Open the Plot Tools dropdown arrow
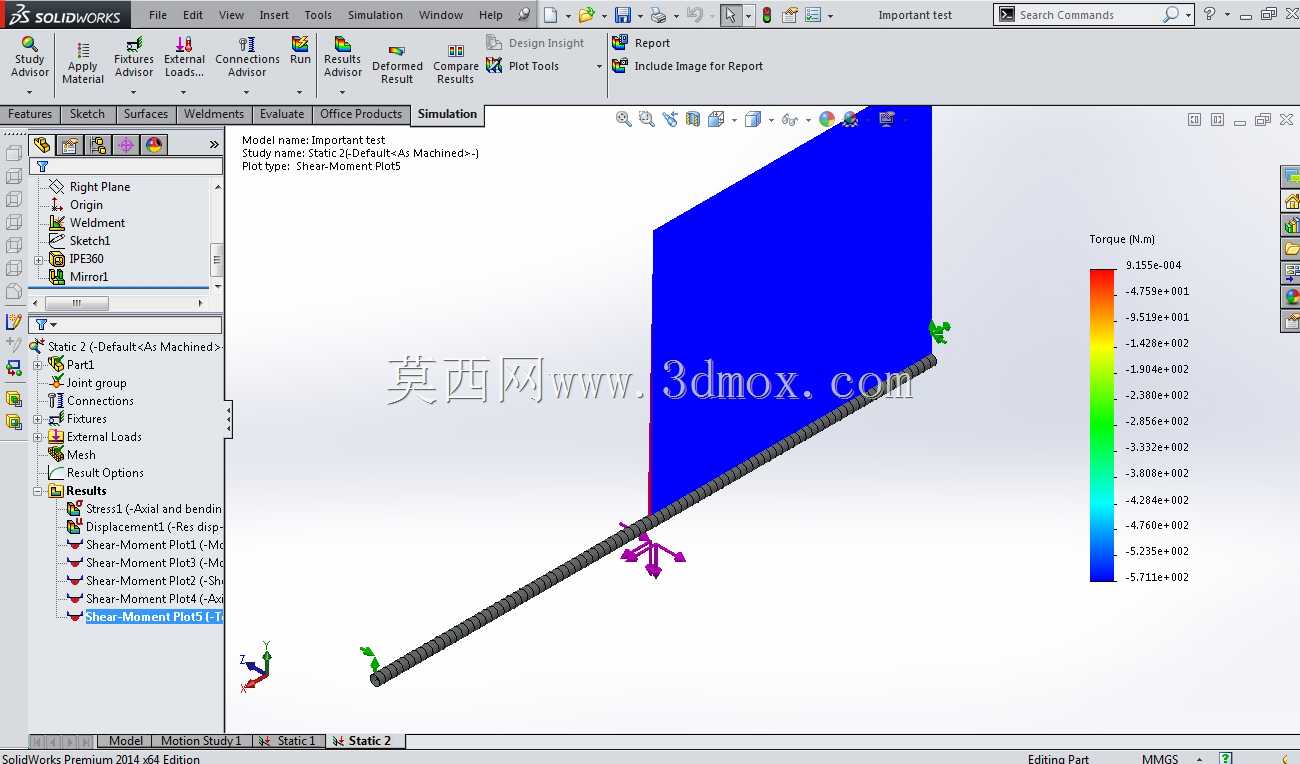Image resolution: width=1300 pixels, height=764 pixels. 599,67
